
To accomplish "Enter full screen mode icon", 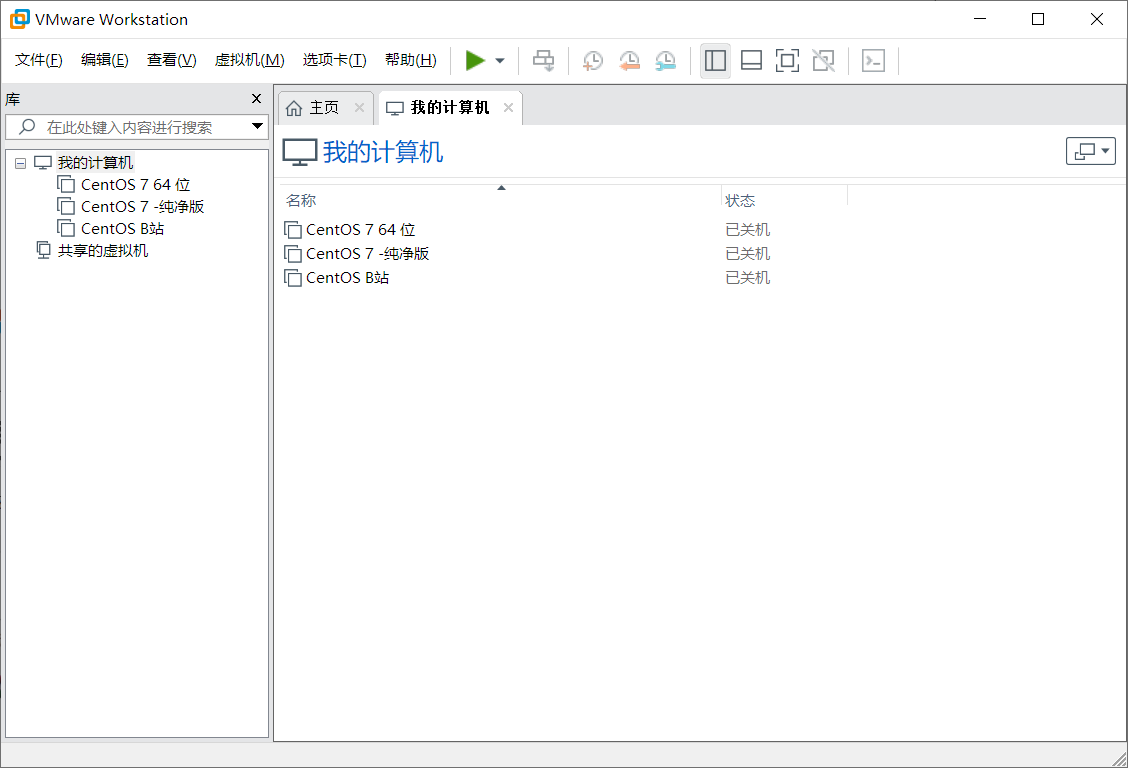I will tap(787, 60).
